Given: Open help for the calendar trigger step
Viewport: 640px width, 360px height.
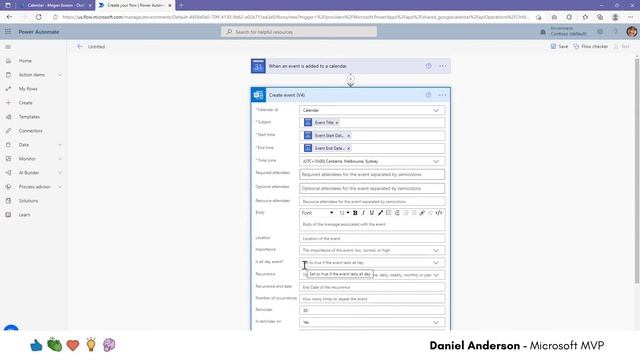Looking at the screenshot, I should pyautogui.click(x=428, y=66).
